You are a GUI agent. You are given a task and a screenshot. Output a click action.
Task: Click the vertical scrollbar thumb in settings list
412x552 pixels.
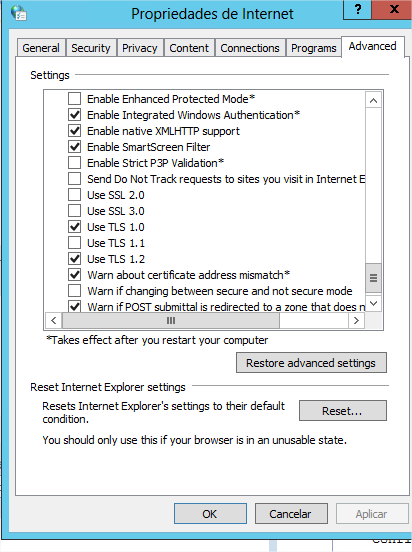(373, 278)
